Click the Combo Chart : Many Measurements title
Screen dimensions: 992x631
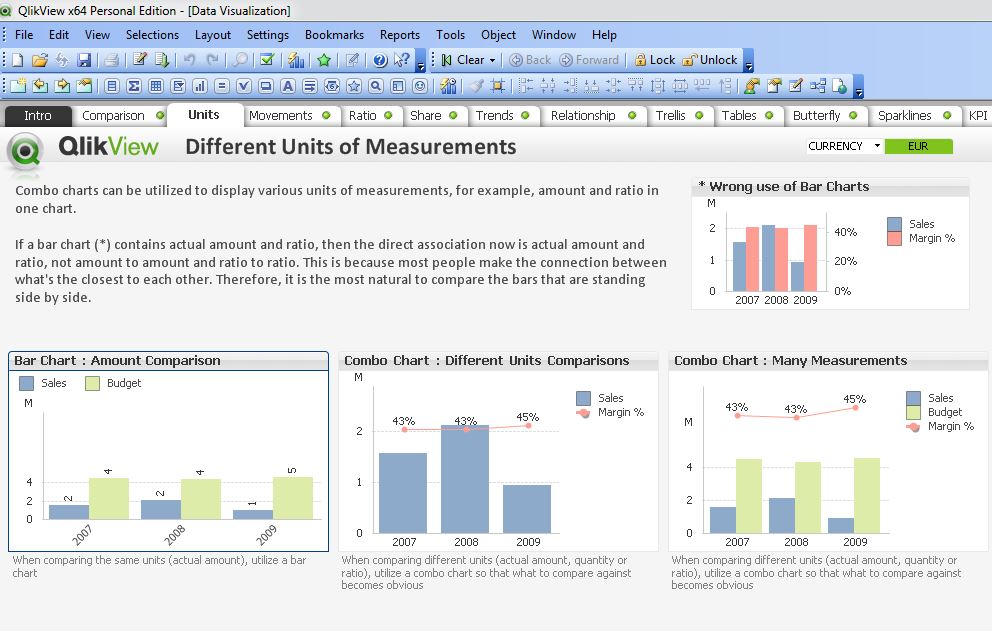790,361
